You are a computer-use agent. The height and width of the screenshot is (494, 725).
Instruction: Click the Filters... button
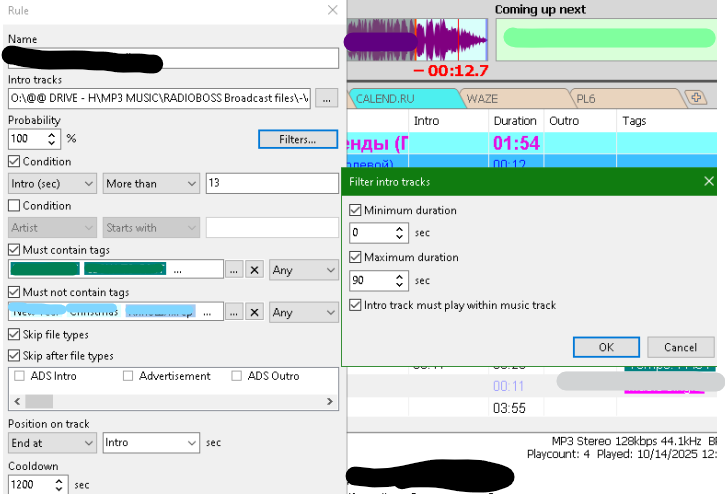point(298,140)
